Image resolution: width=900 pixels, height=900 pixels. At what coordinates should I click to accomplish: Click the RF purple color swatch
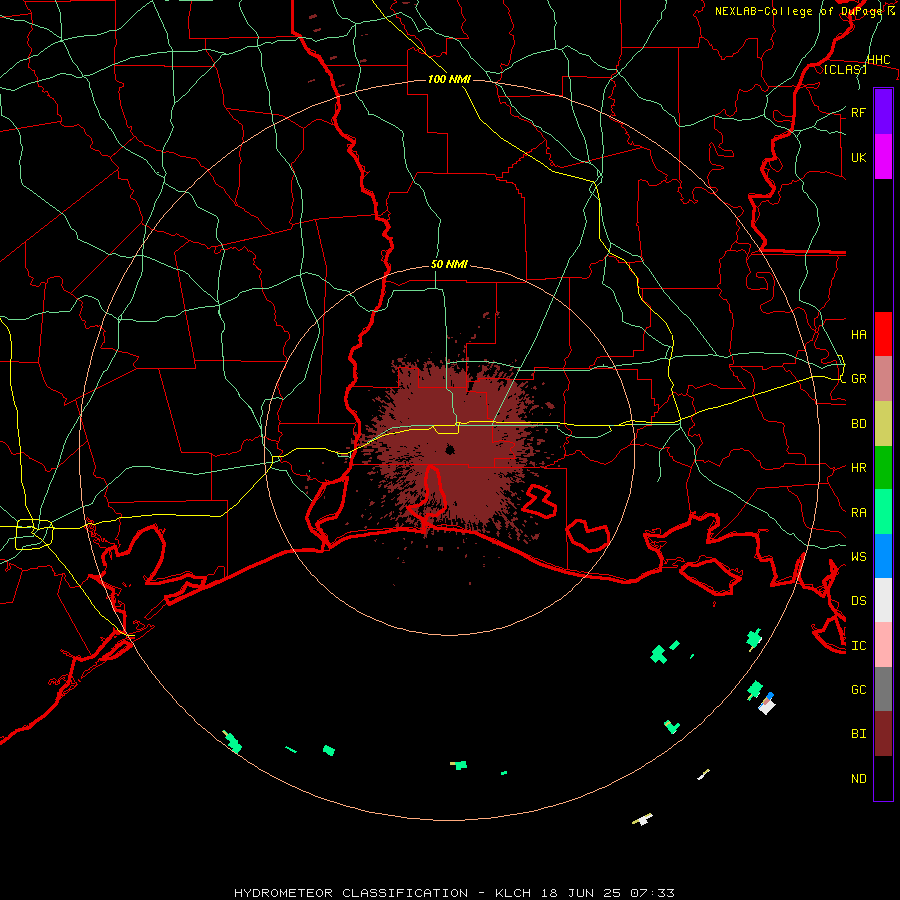click(x=883, y=112)
